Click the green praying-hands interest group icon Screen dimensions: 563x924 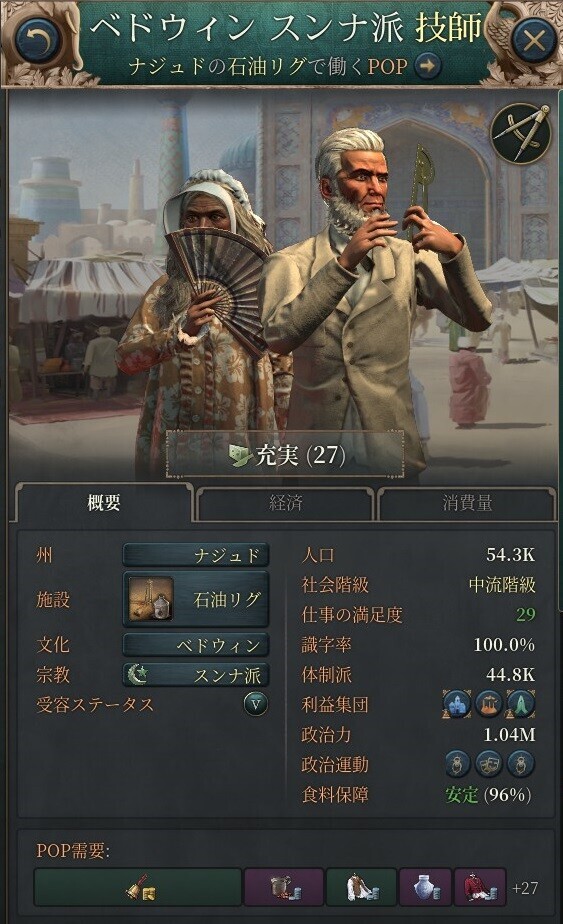pos(521,704)
